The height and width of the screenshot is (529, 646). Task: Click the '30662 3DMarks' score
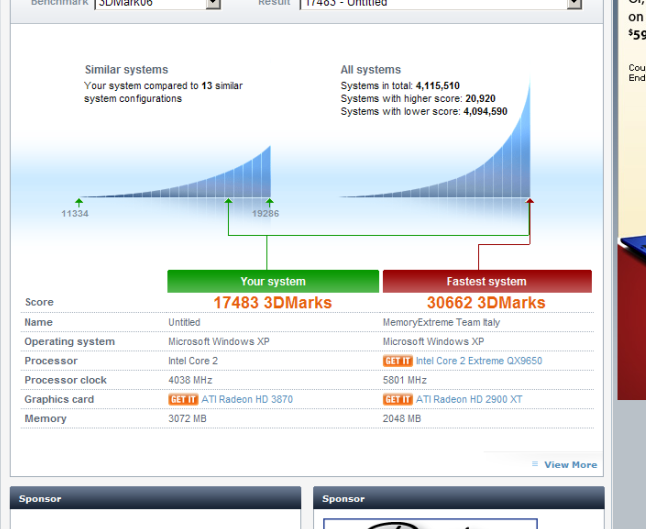coord(486,303)
